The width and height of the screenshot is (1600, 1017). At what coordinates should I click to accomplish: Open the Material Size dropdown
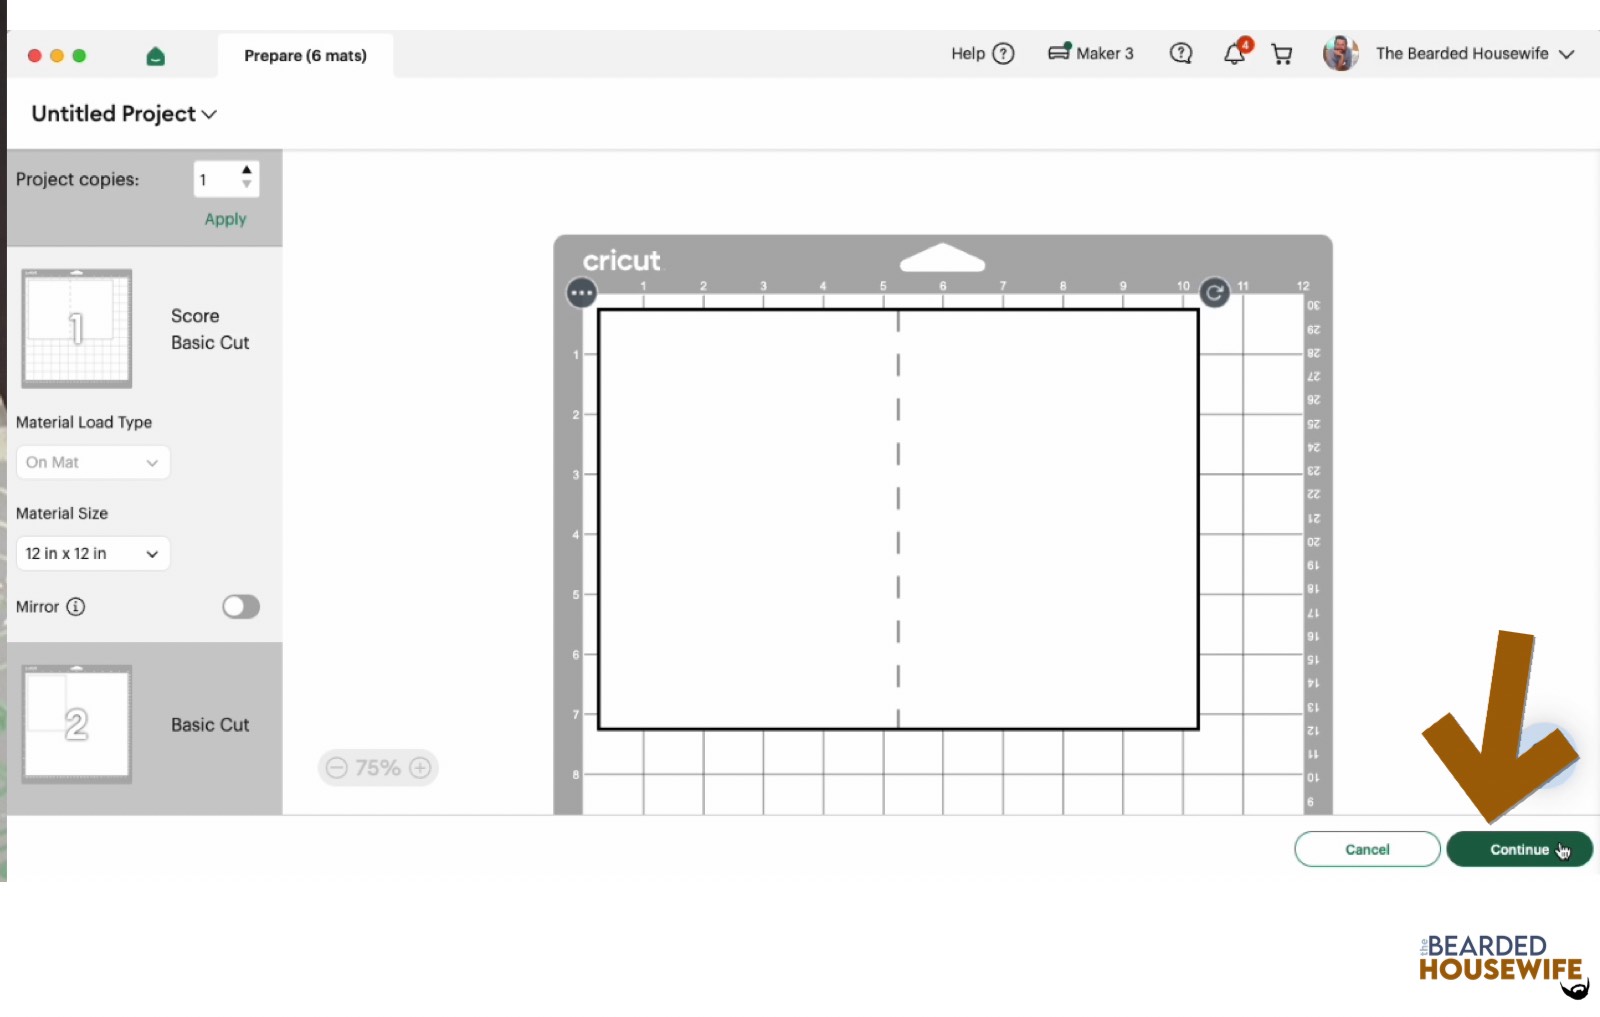pyautogui.click(x=93, y=554)
